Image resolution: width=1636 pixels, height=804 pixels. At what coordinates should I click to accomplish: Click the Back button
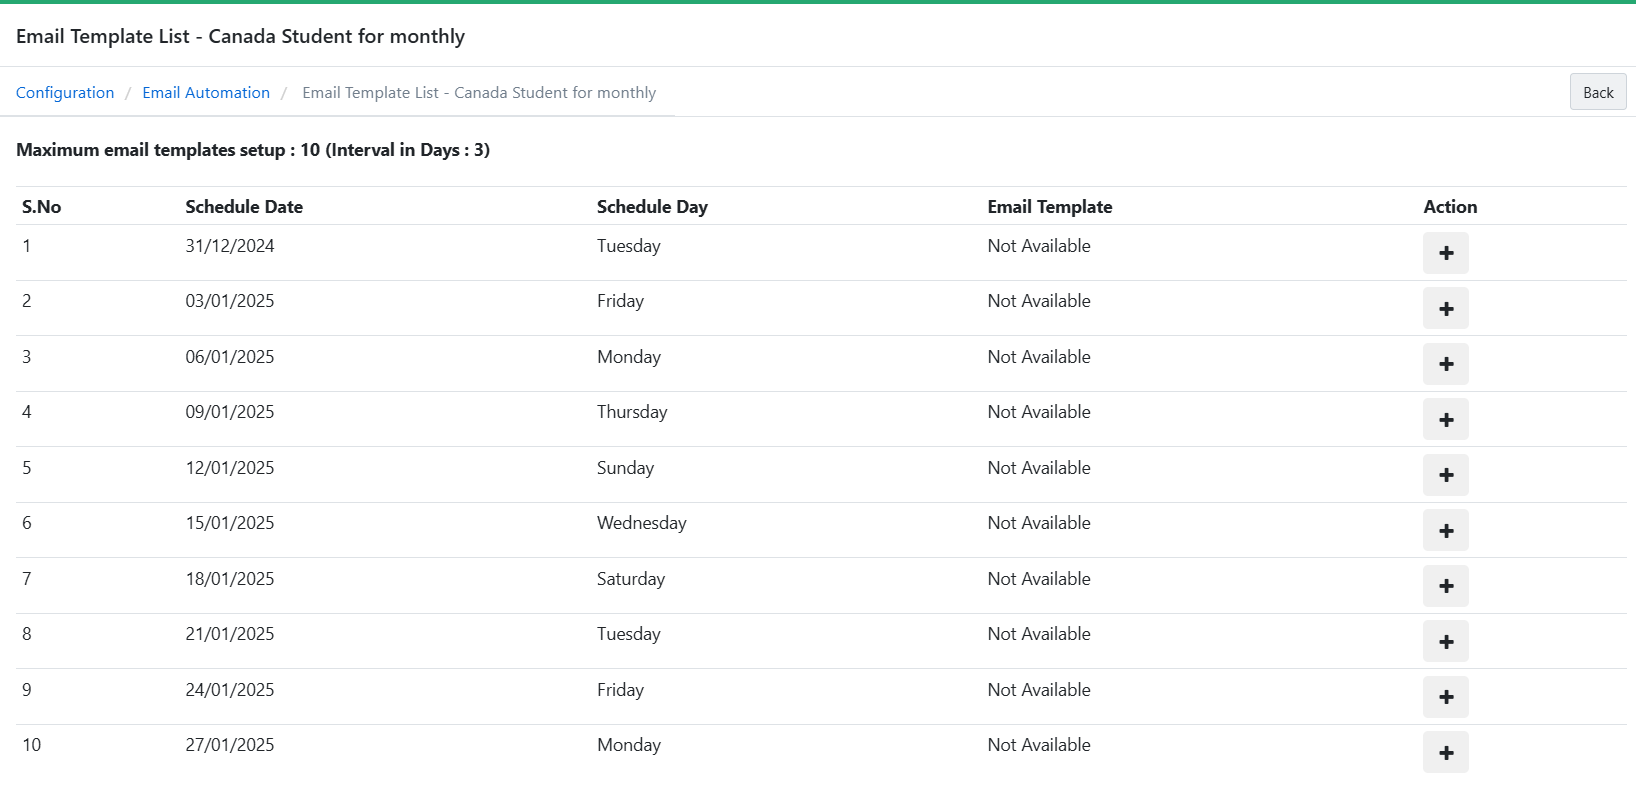tap(1597, 93)
